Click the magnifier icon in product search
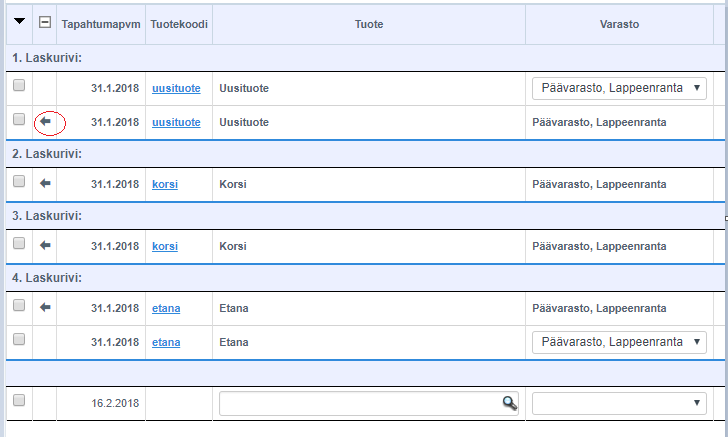Viewport: 728px width, 437px height. pyautogui.click(x=510, y=403)
